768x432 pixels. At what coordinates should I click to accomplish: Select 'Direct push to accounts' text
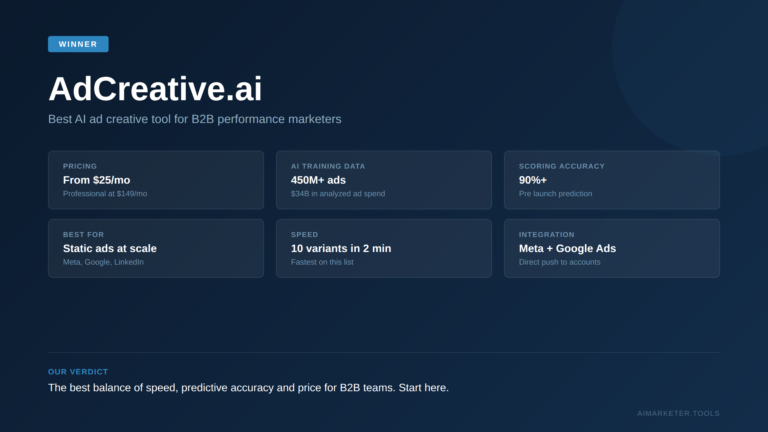point(559,262)
